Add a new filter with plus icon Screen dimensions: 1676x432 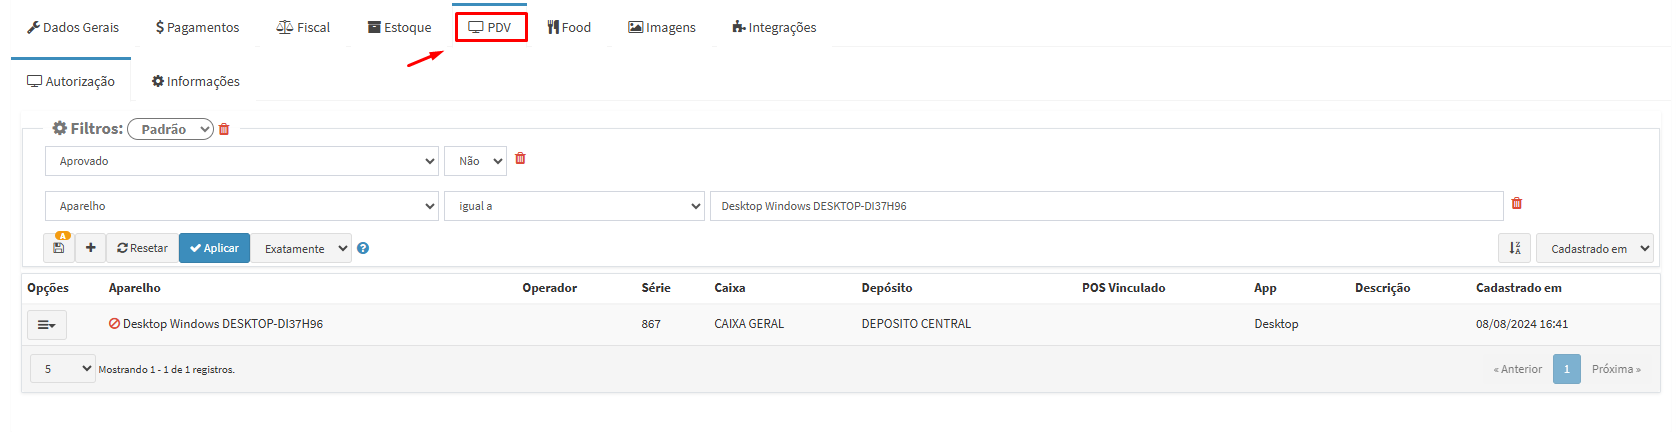(90, 248)
